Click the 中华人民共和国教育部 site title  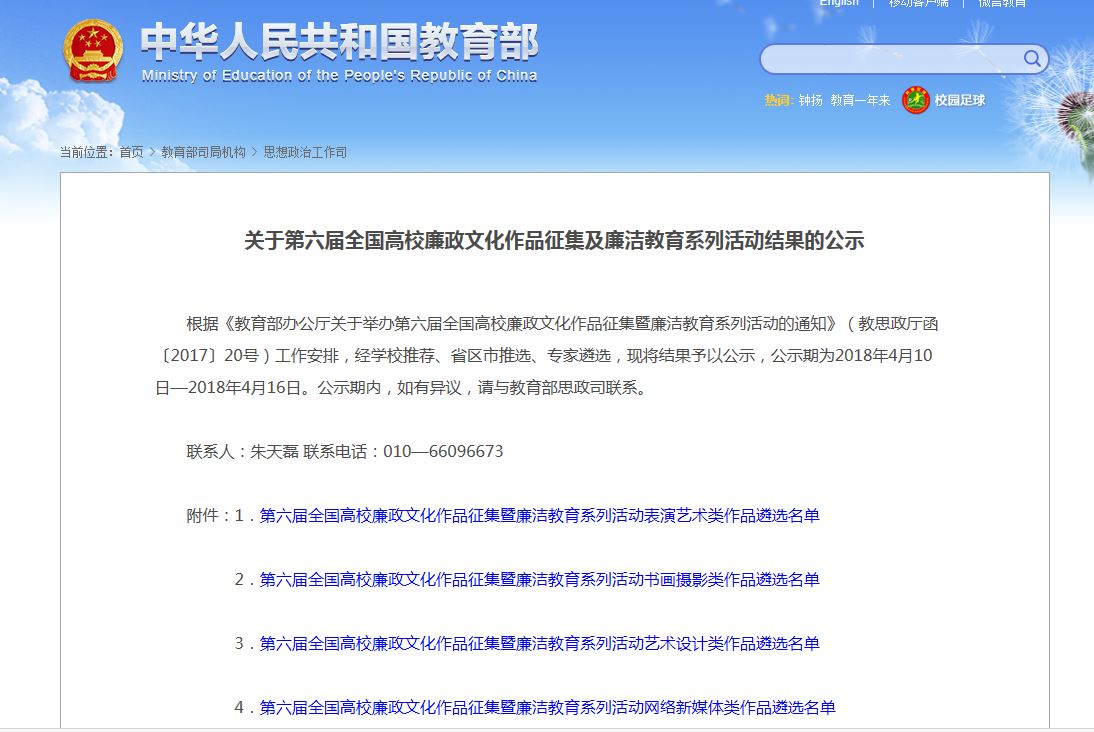[339, 41]
